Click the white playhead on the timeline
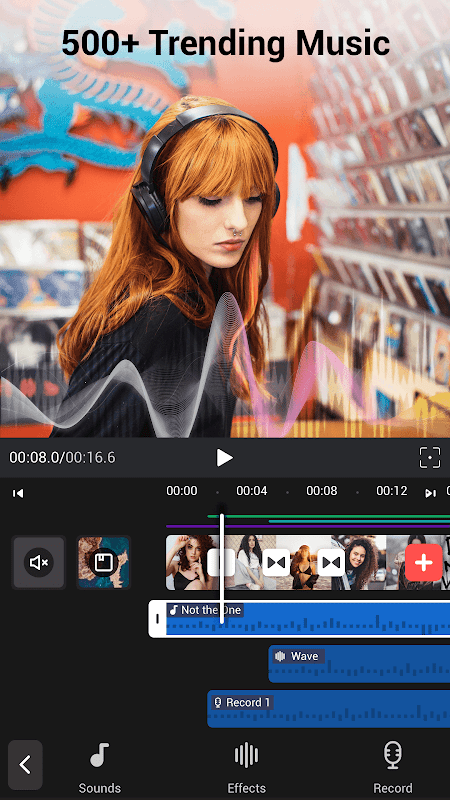 (x=221, y=564)
